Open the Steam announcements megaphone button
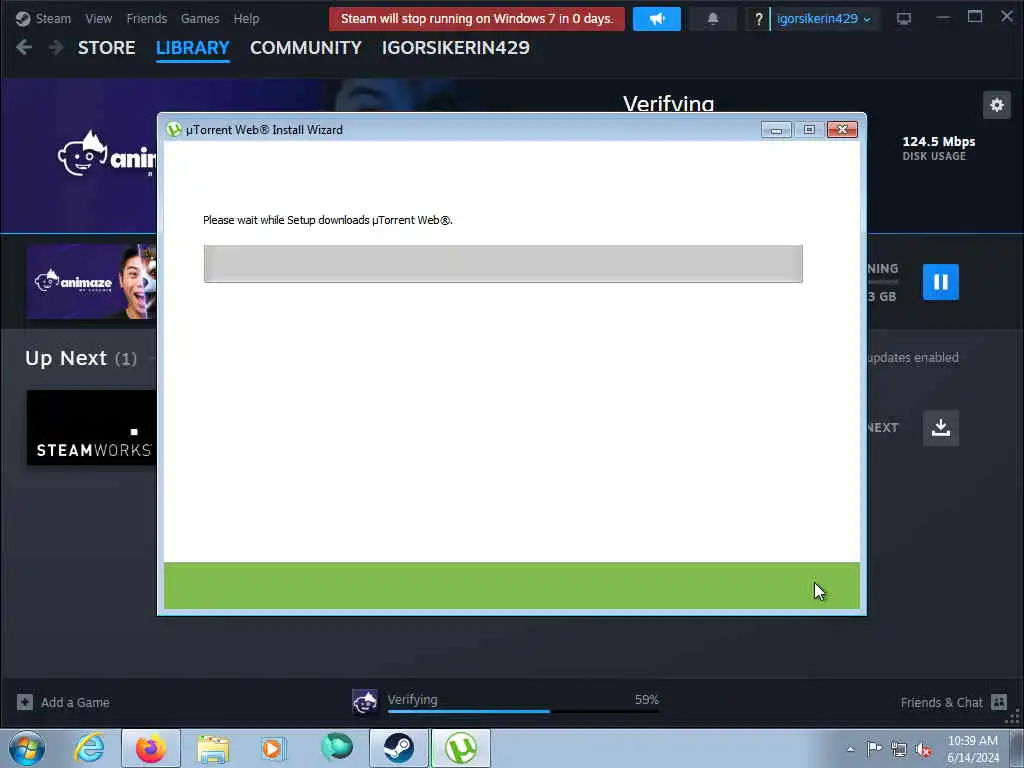1024x768 pixels. pos(657,19)
